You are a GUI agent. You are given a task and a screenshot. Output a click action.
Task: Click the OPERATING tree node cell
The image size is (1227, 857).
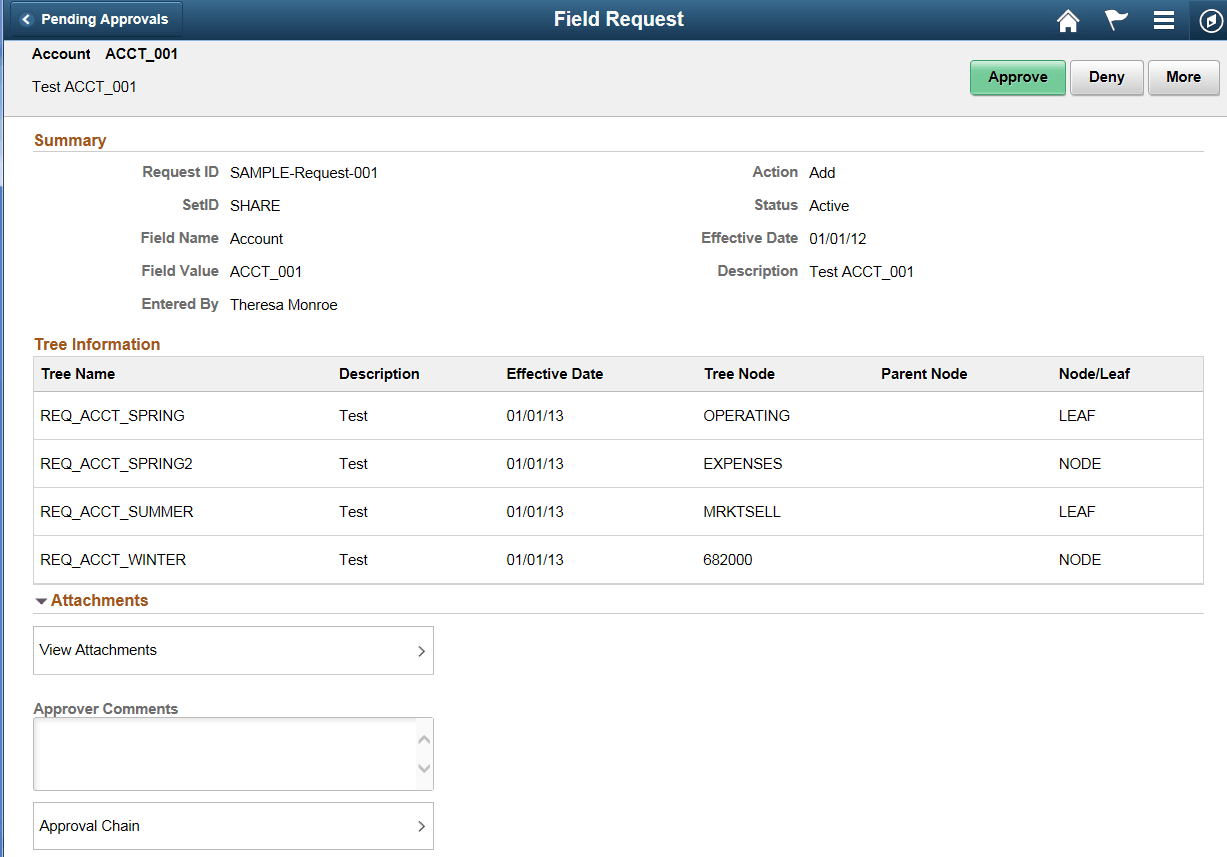(747, 416)
